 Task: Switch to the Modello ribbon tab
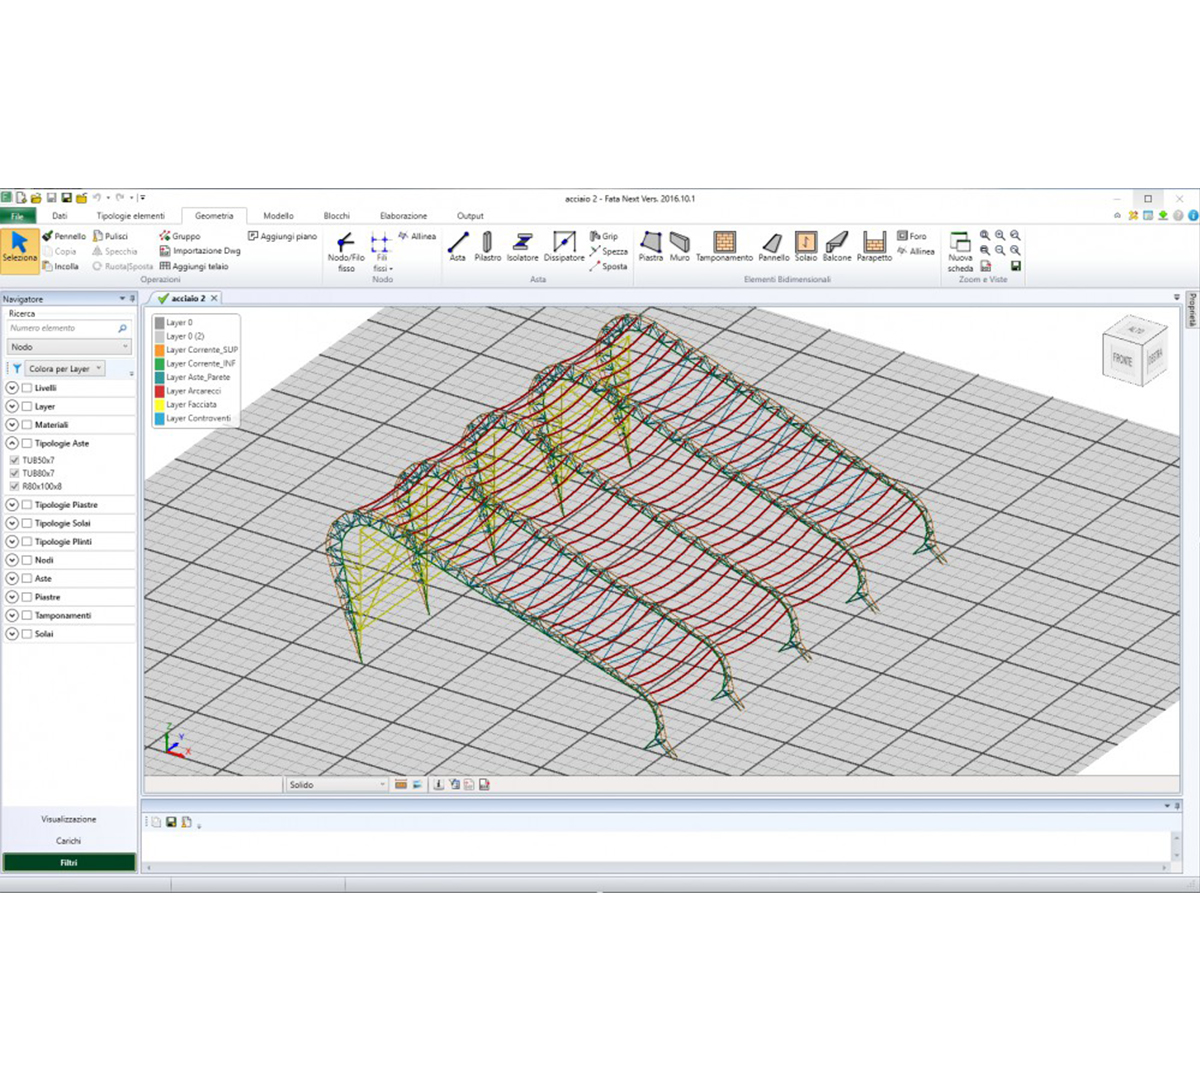pos(279,216)
